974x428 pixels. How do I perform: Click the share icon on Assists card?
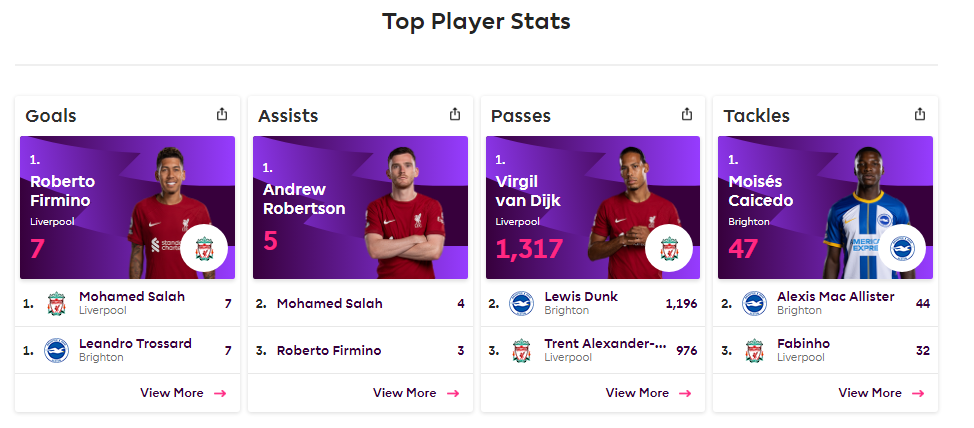click(x=455, y=114)
